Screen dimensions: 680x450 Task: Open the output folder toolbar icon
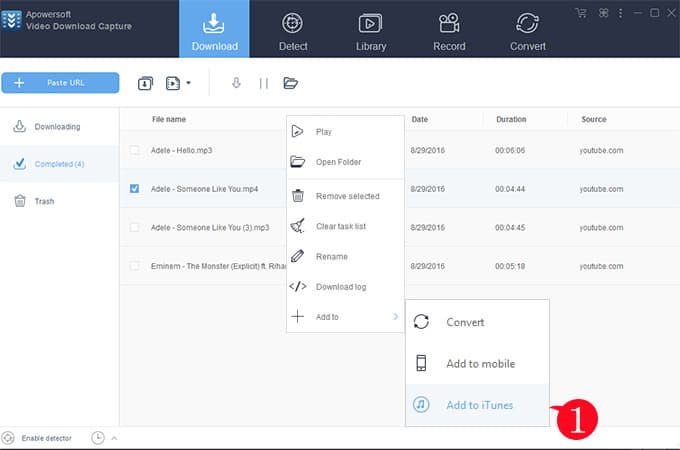[291, 83]
